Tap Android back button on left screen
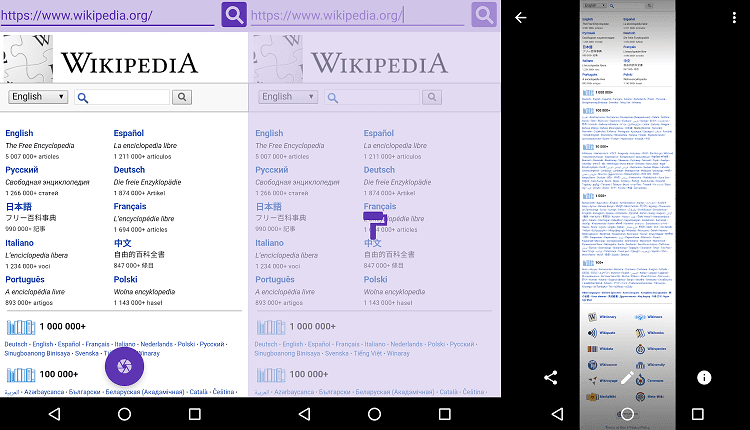This screenshot has height=430, width=750. pyautogui.click(x=55, y=414)
